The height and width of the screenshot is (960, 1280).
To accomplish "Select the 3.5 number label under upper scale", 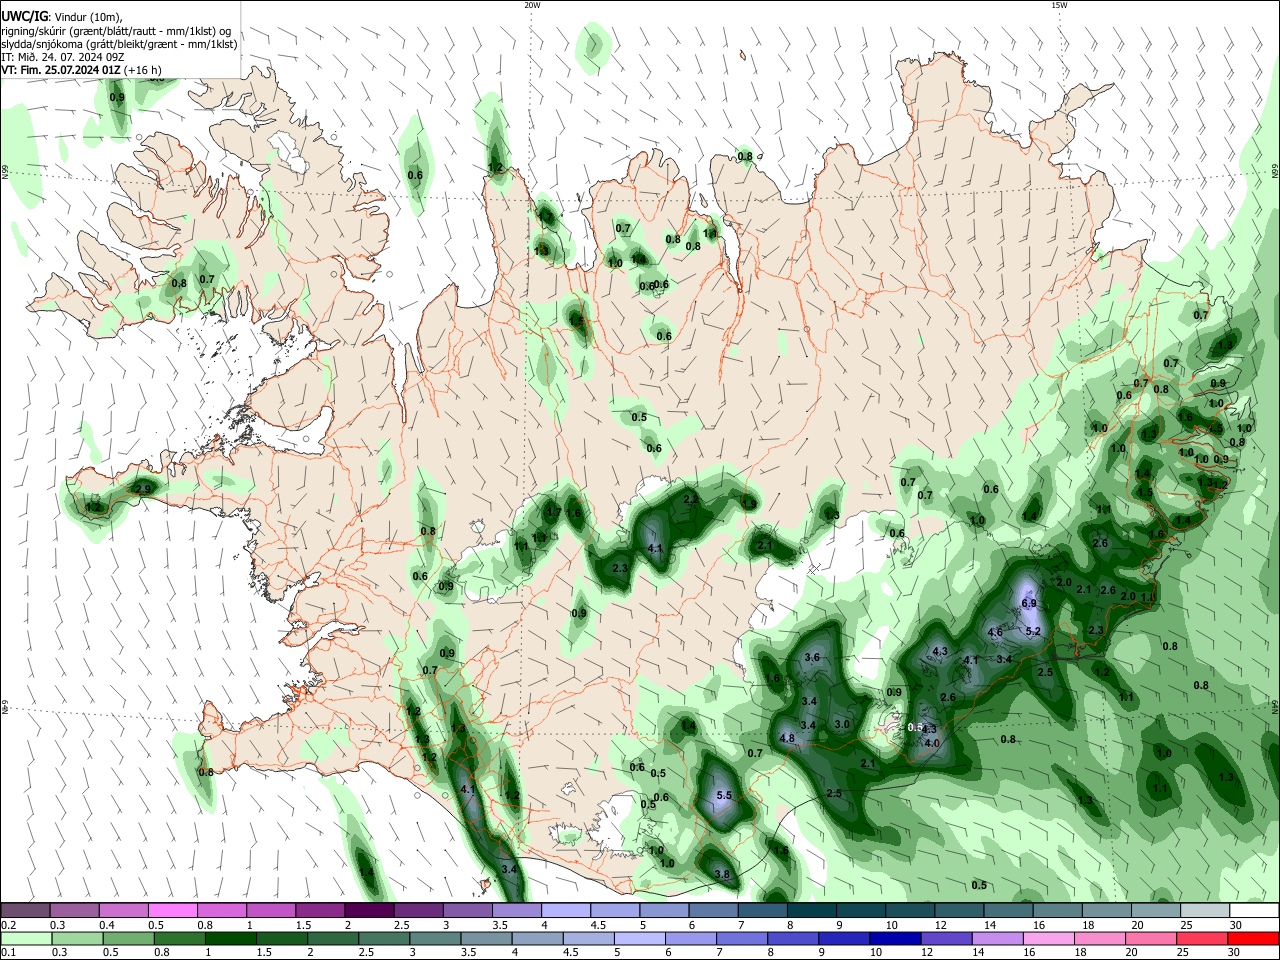I will pyautogui.click(x=500, y=925).
